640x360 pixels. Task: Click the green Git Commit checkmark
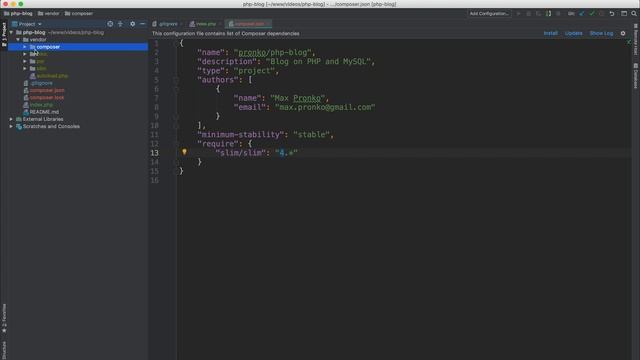click(592, 13)
